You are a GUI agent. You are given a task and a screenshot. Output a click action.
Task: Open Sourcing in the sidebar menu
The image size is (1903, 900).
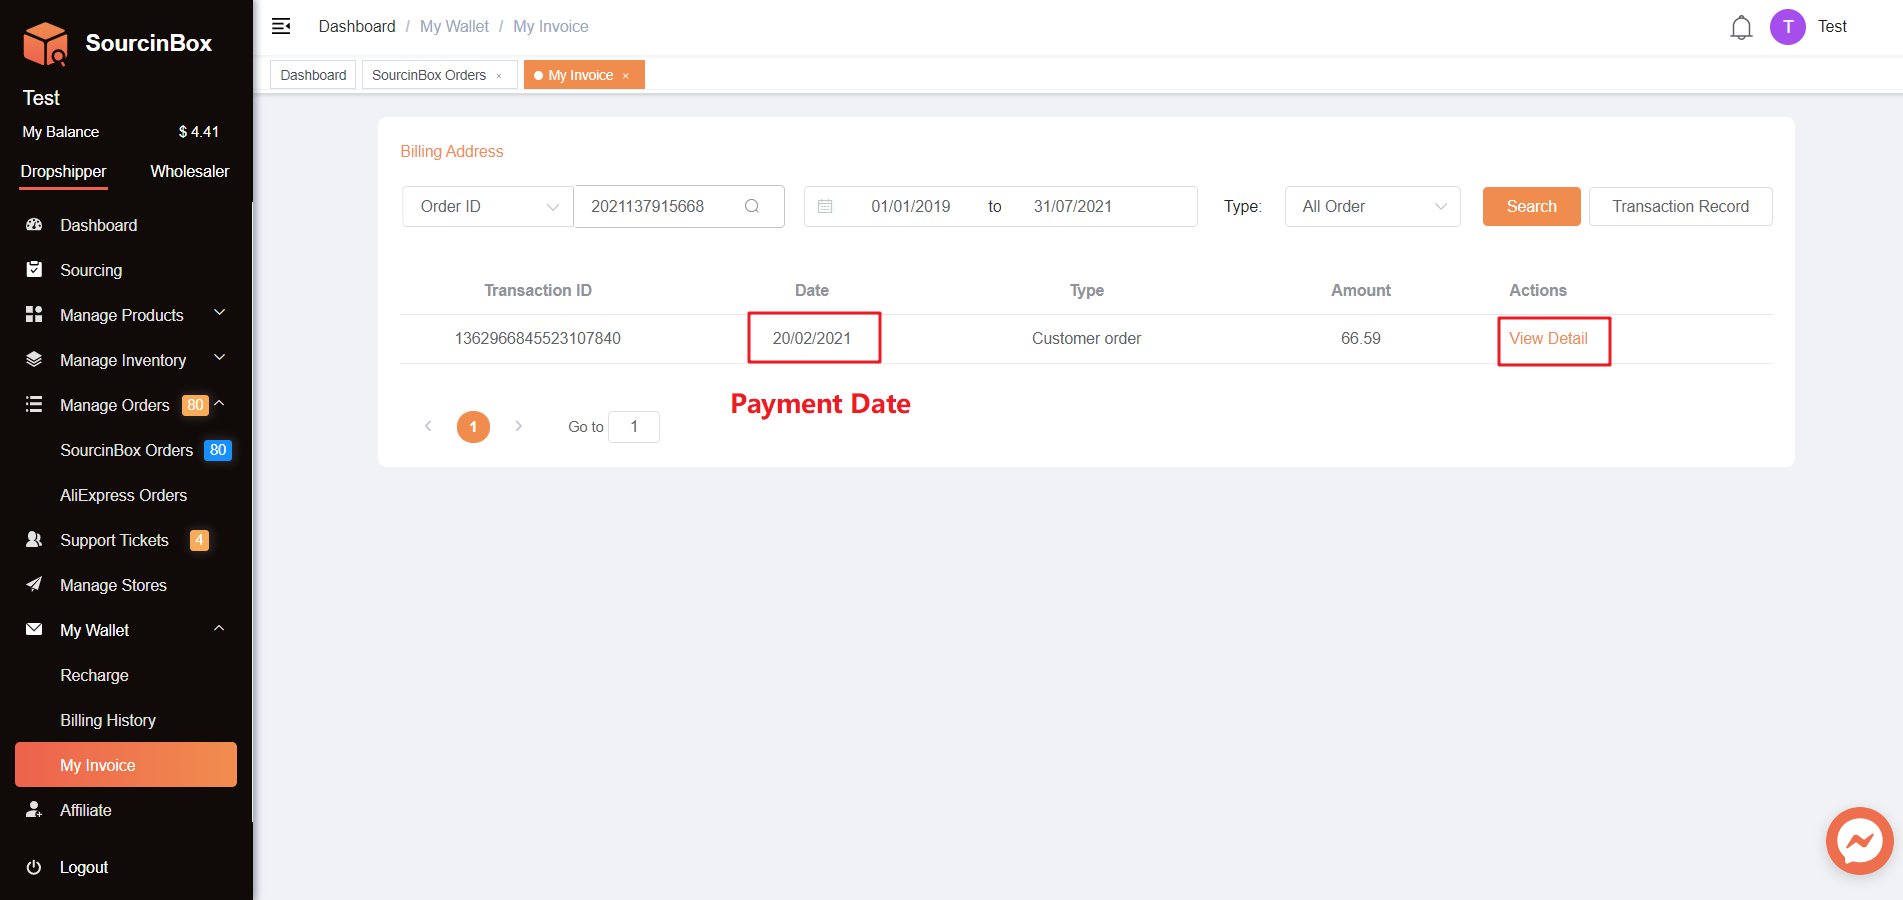pos(91,270)
